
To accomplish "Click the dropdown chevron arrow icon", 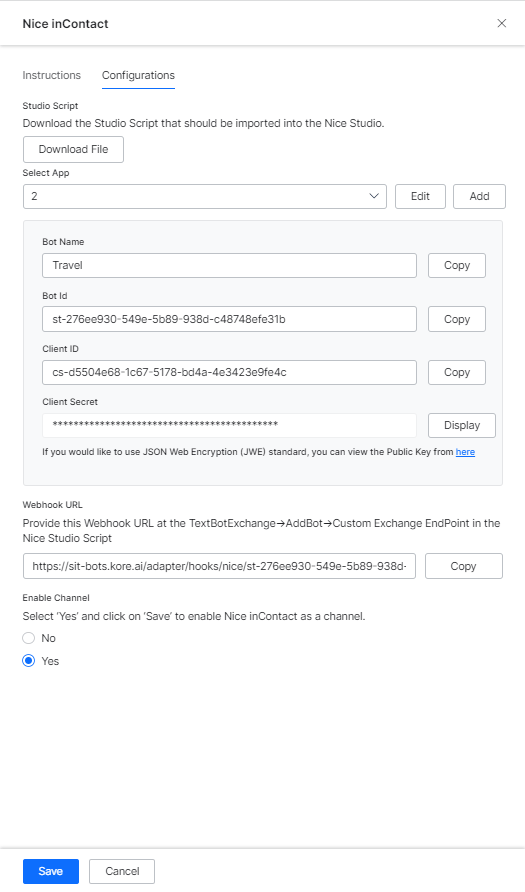I will click(374, 196).
